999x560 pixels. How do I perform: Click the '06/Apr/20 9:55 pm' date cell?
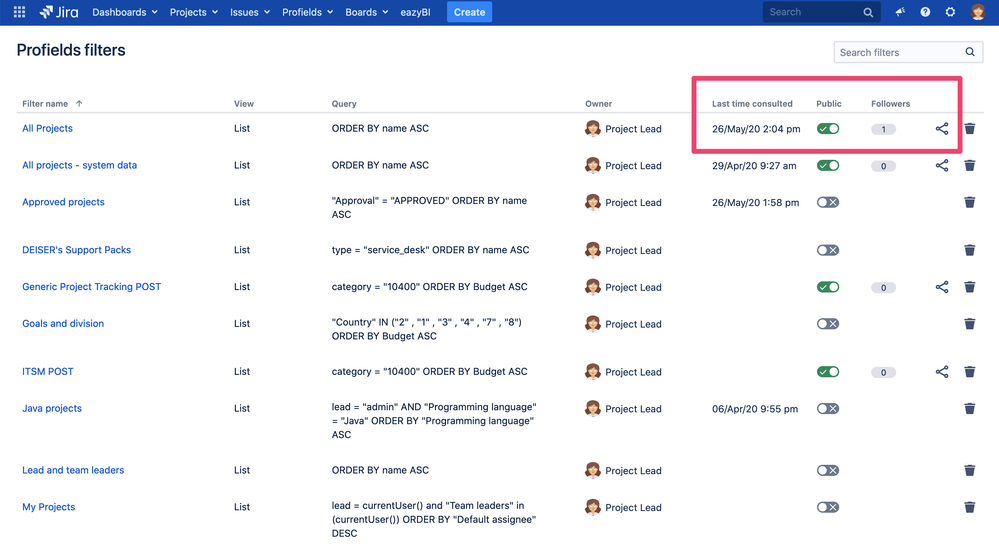pos(755,409)
